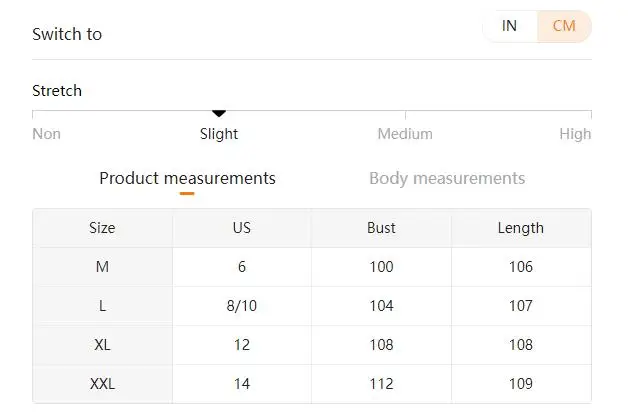Click the 8/10 US size cell
634x417 pixels.
pos(242,306)
